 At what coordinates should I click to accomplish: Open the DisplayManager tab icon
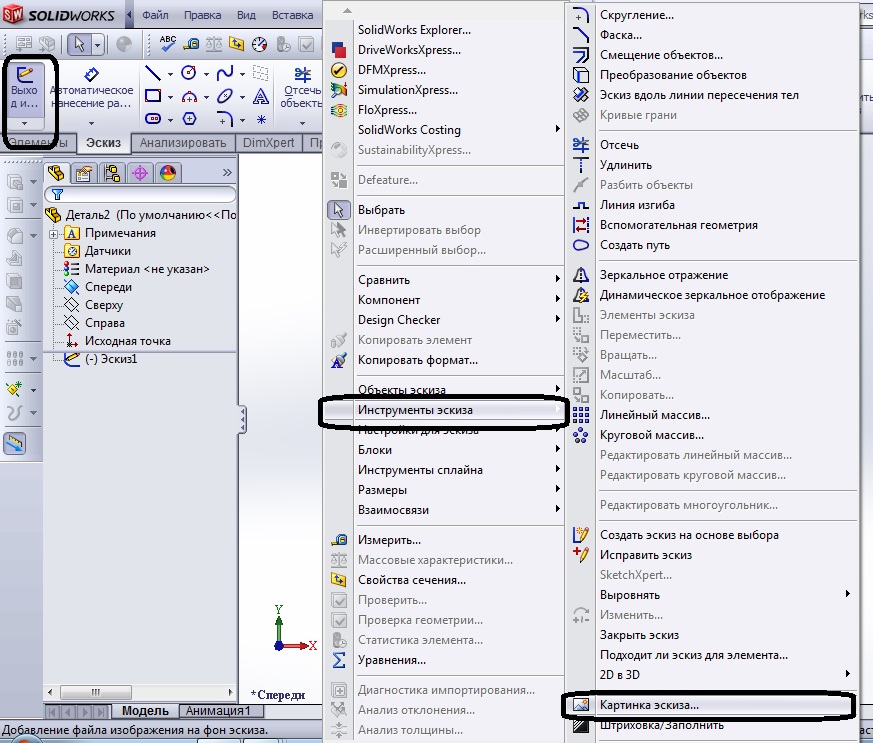click(168, 173)
